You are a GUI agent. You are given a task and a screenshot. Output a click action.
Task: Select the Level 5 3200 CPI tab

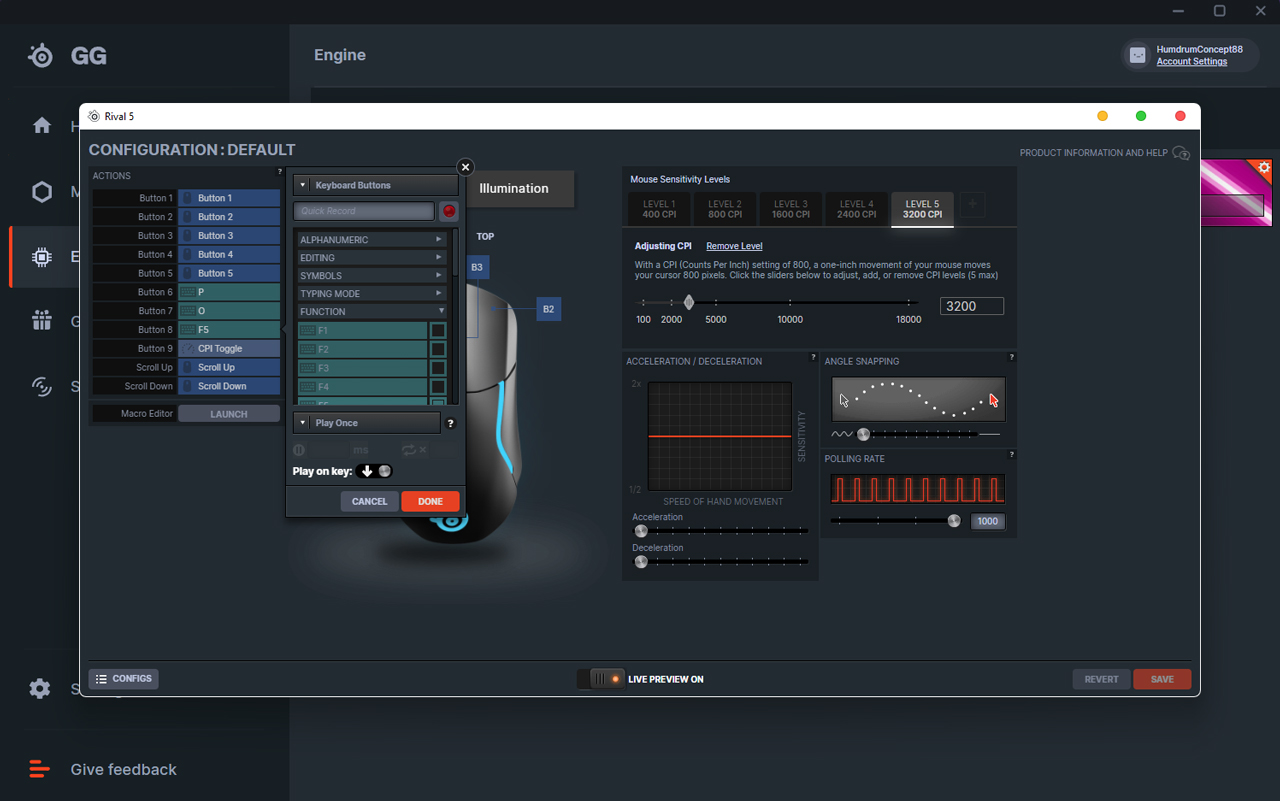[923, 209]
